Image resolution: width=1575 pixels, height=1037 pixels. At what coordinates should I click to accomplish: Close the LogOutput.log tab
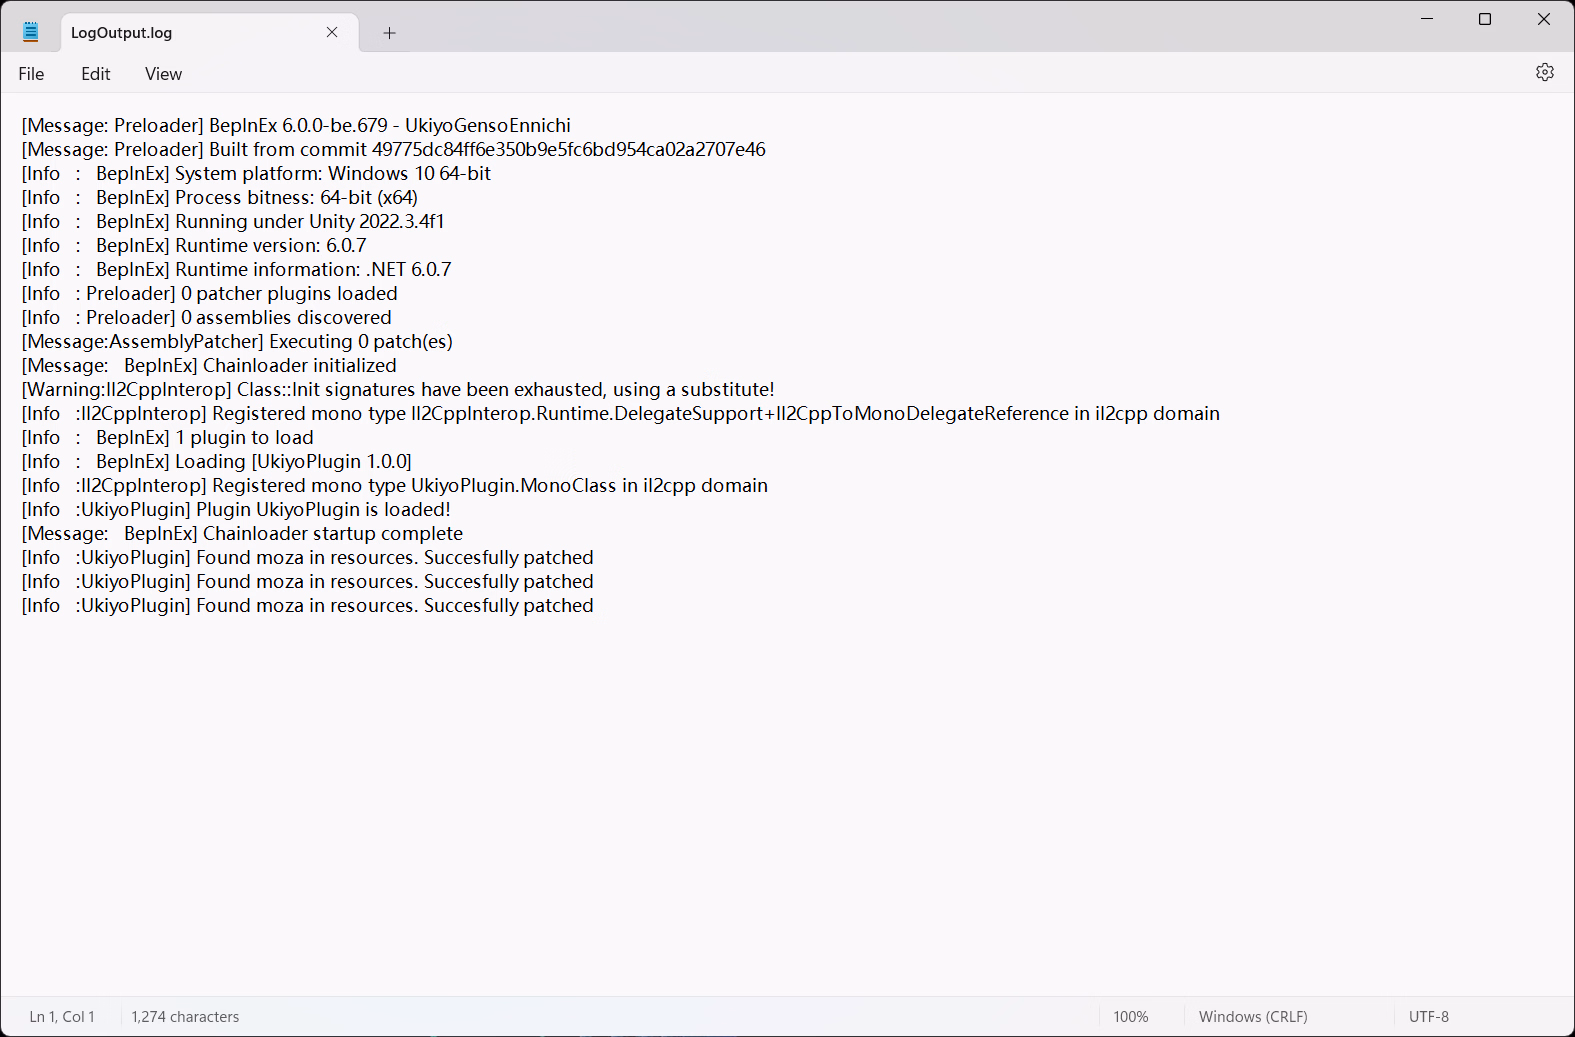(332, 32)
